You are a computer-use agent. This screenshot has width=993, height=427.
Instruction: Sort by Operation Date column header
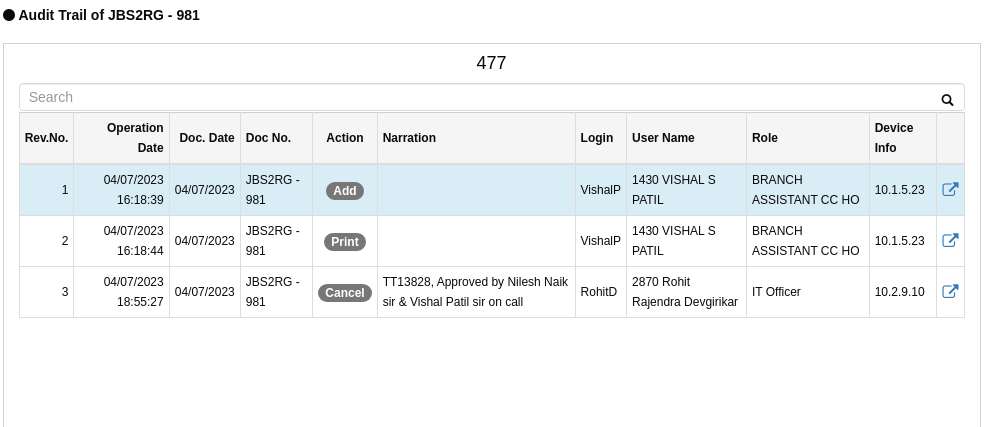[122, 138]
